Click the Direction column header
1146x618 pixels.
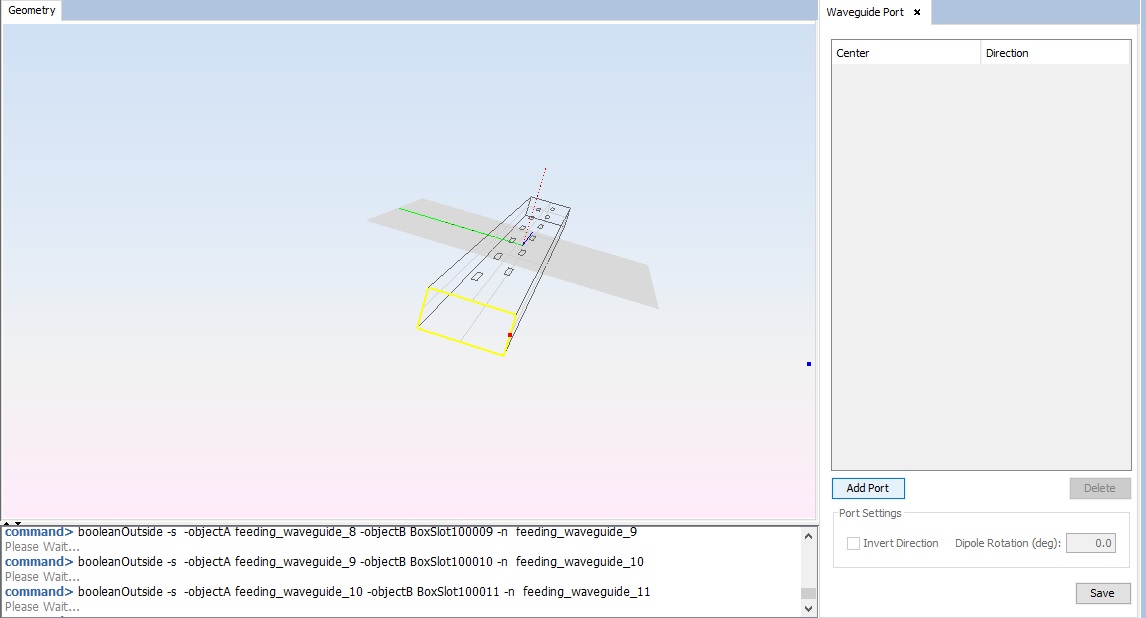1055,53
